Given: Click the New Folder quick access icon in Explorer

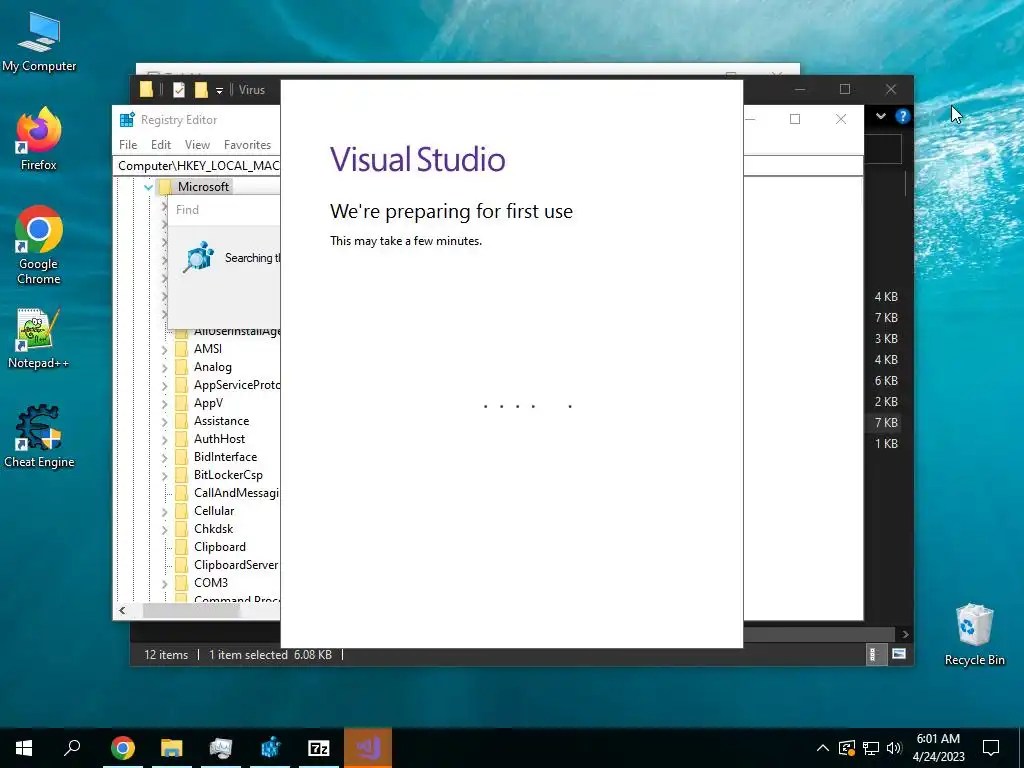Looking at the screenshot, I should (201, 90).
